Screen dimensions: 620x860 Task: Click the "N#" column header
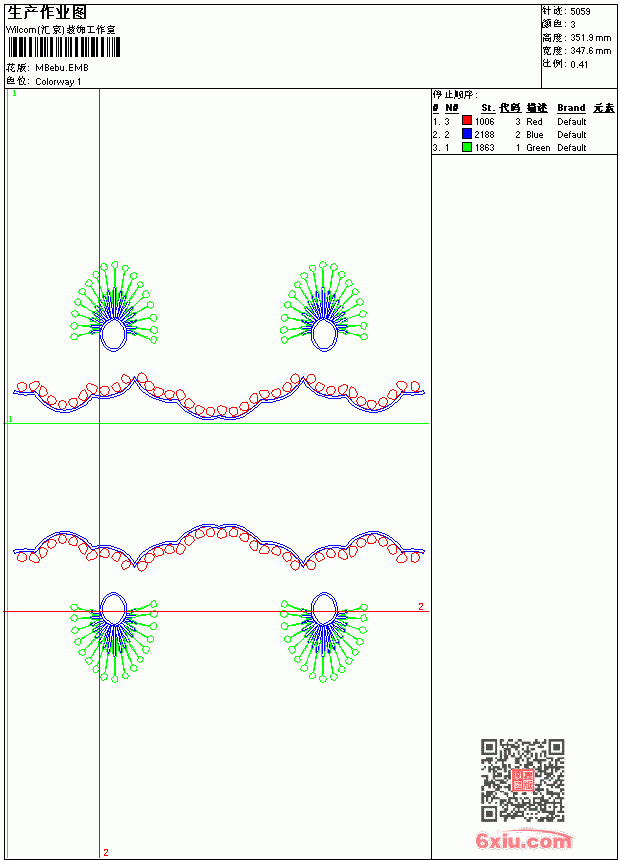452,108
